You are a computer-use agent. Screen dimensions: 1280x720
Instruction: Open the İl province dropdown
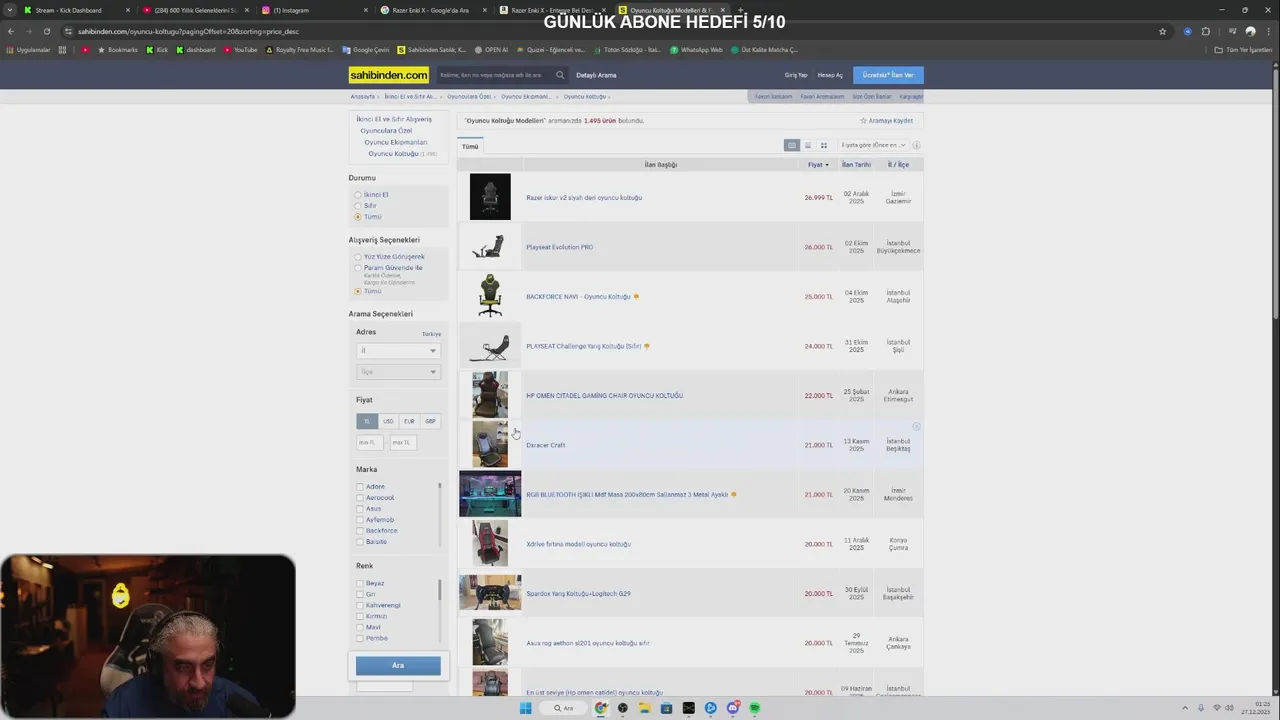(398, 351)
